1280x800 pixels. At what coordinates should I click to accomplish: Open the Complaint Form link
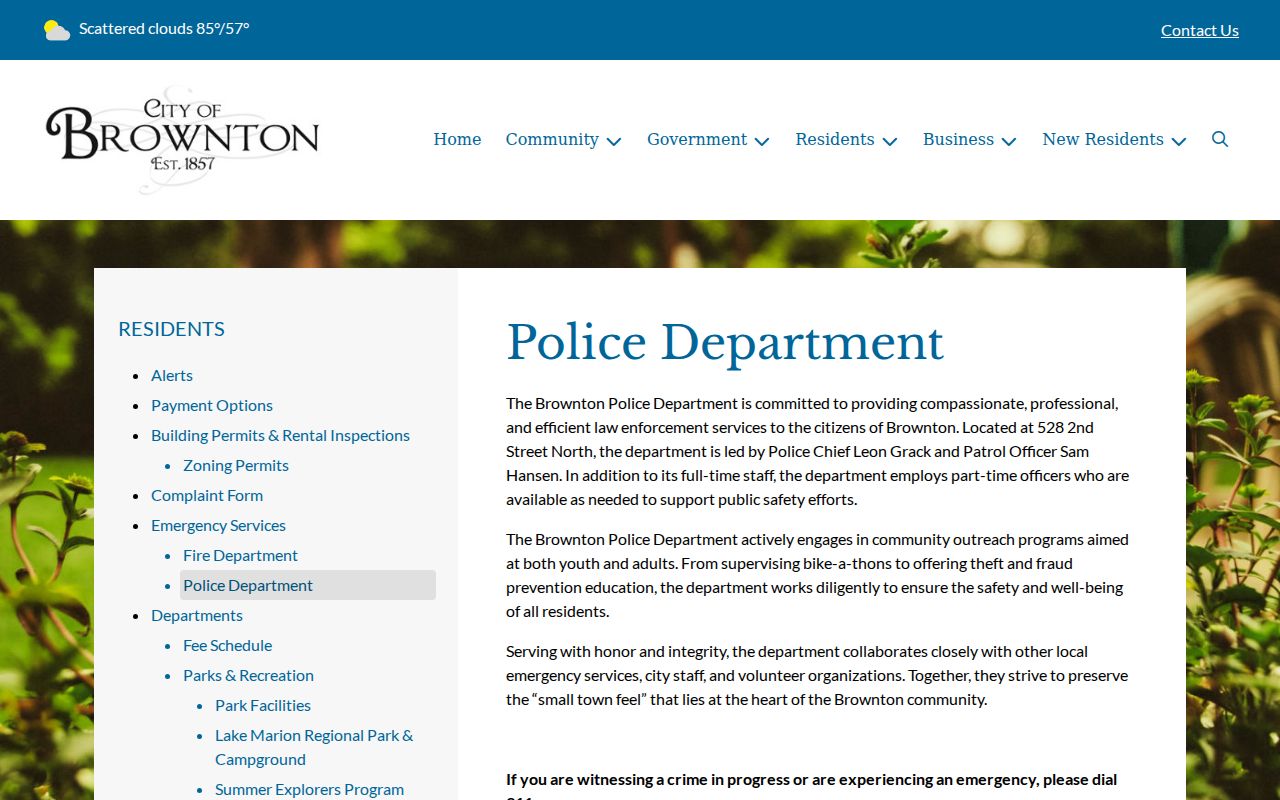pos(207,495)
